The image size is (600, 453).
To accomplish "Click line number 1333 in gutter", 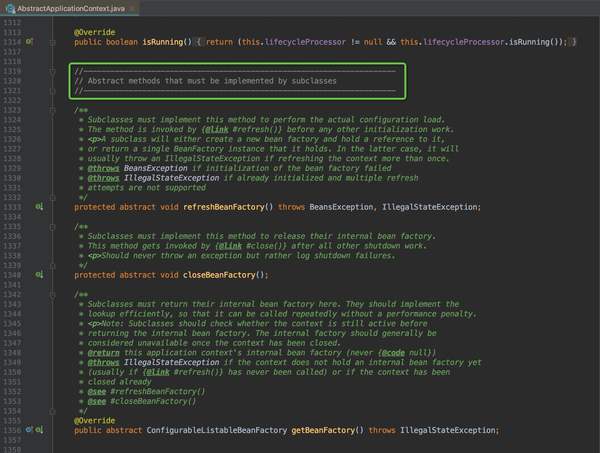I will (x=12, y=207).
